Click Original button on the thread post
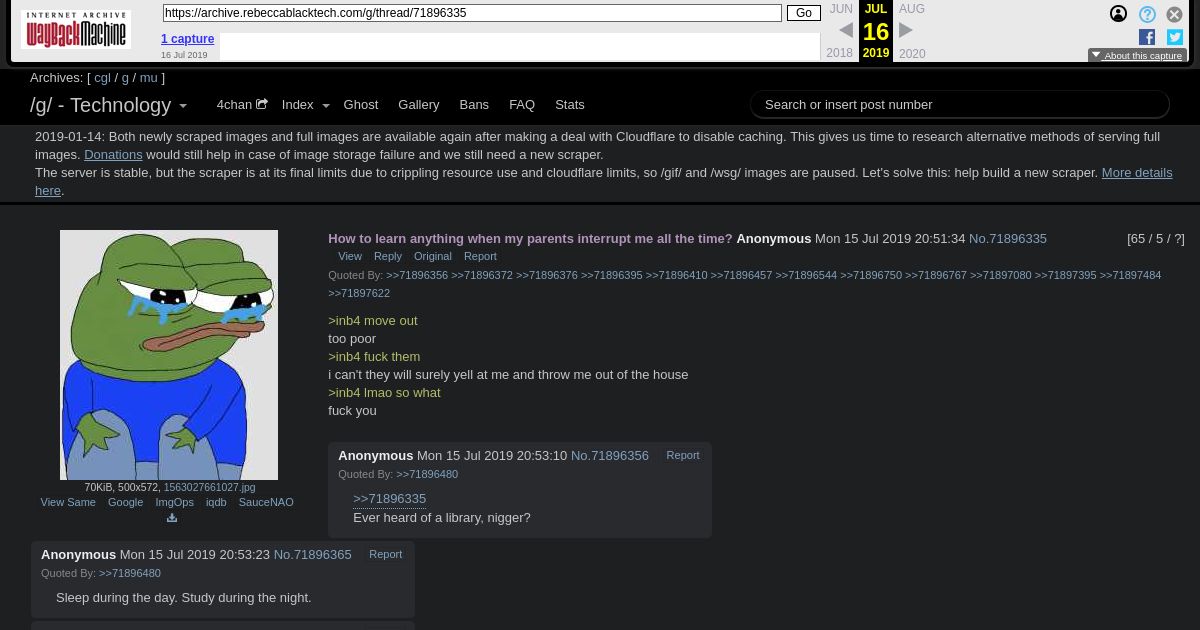 [433, 256]
